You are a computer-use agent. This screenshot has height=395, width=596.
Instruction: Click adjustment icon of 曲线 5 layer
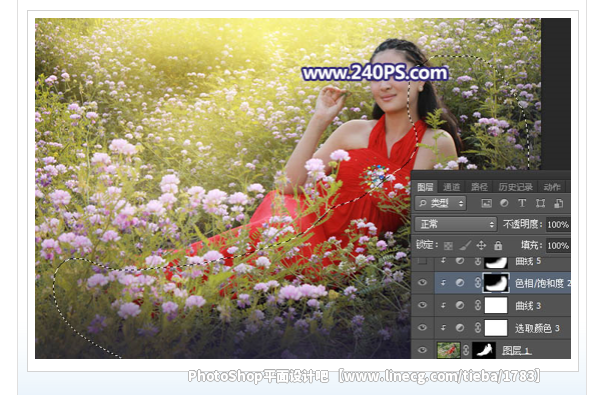coord(460,261)
